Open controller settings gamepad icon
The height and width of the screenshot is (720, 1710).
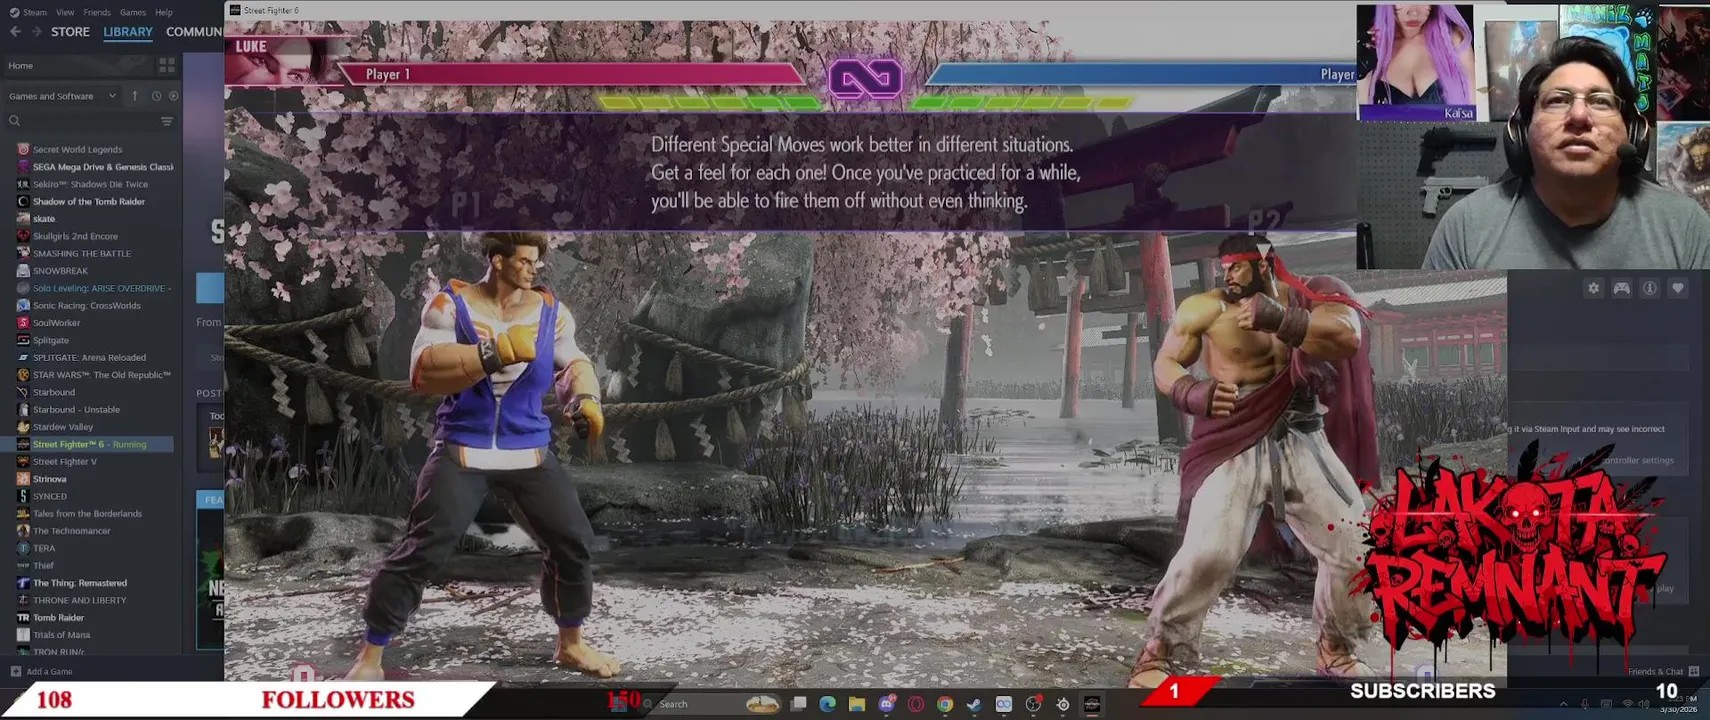[x=1622, y=288]
